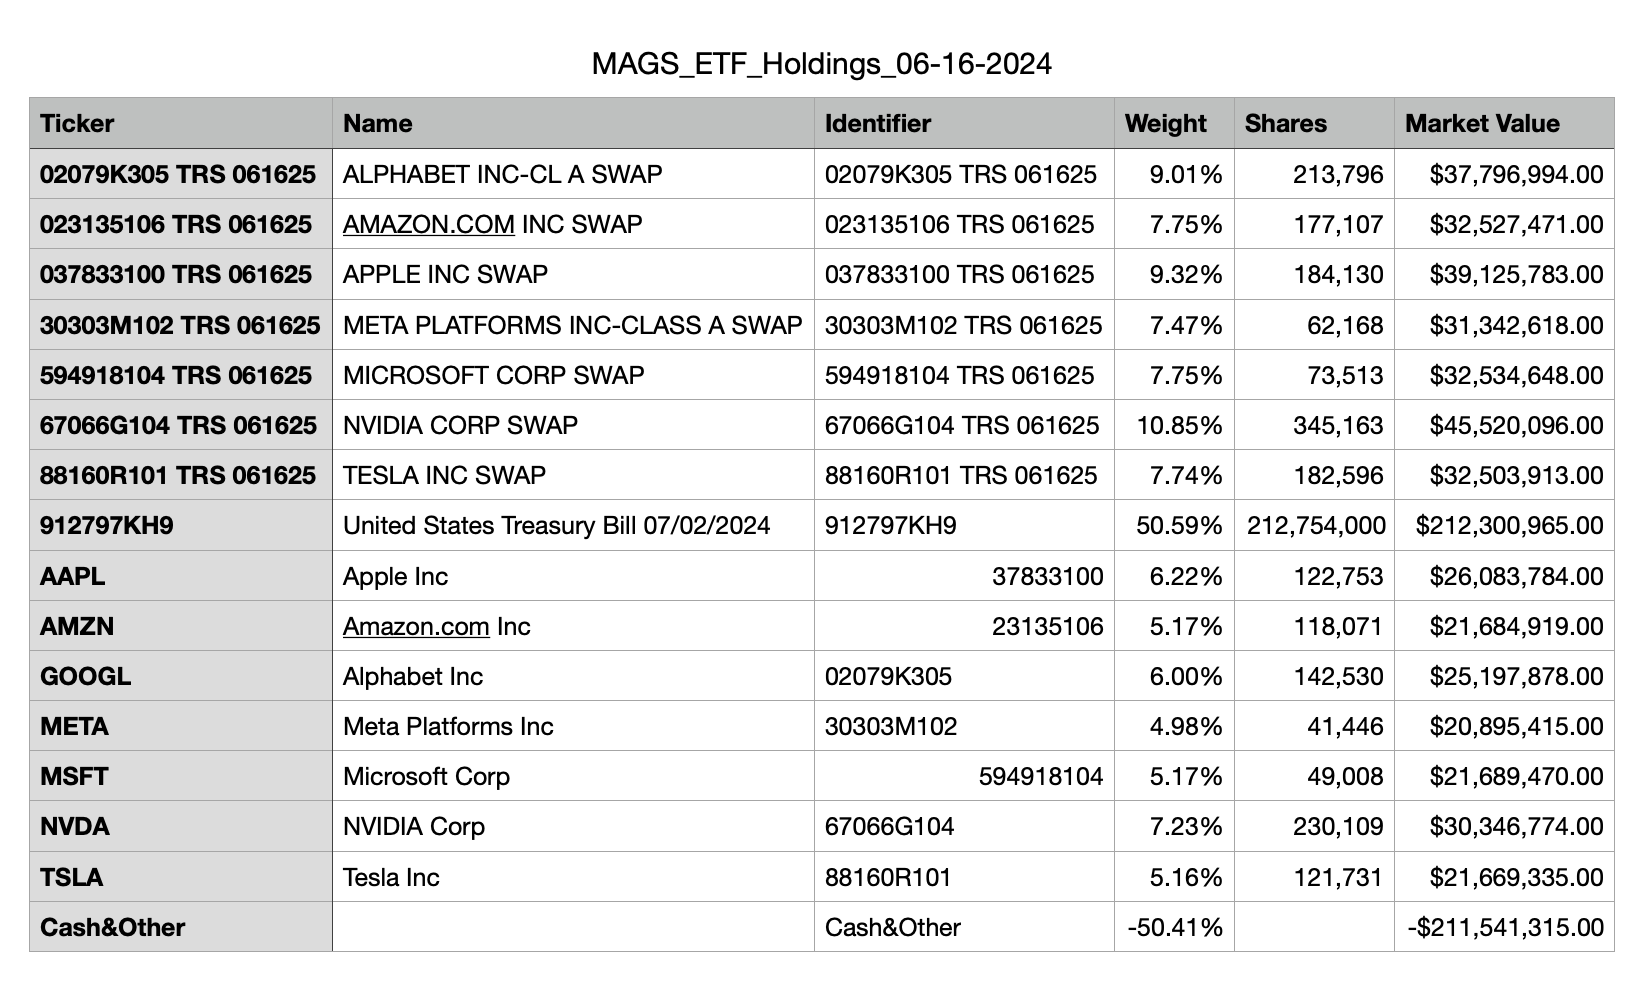Click the Identifier header cell

coord(964,123)
